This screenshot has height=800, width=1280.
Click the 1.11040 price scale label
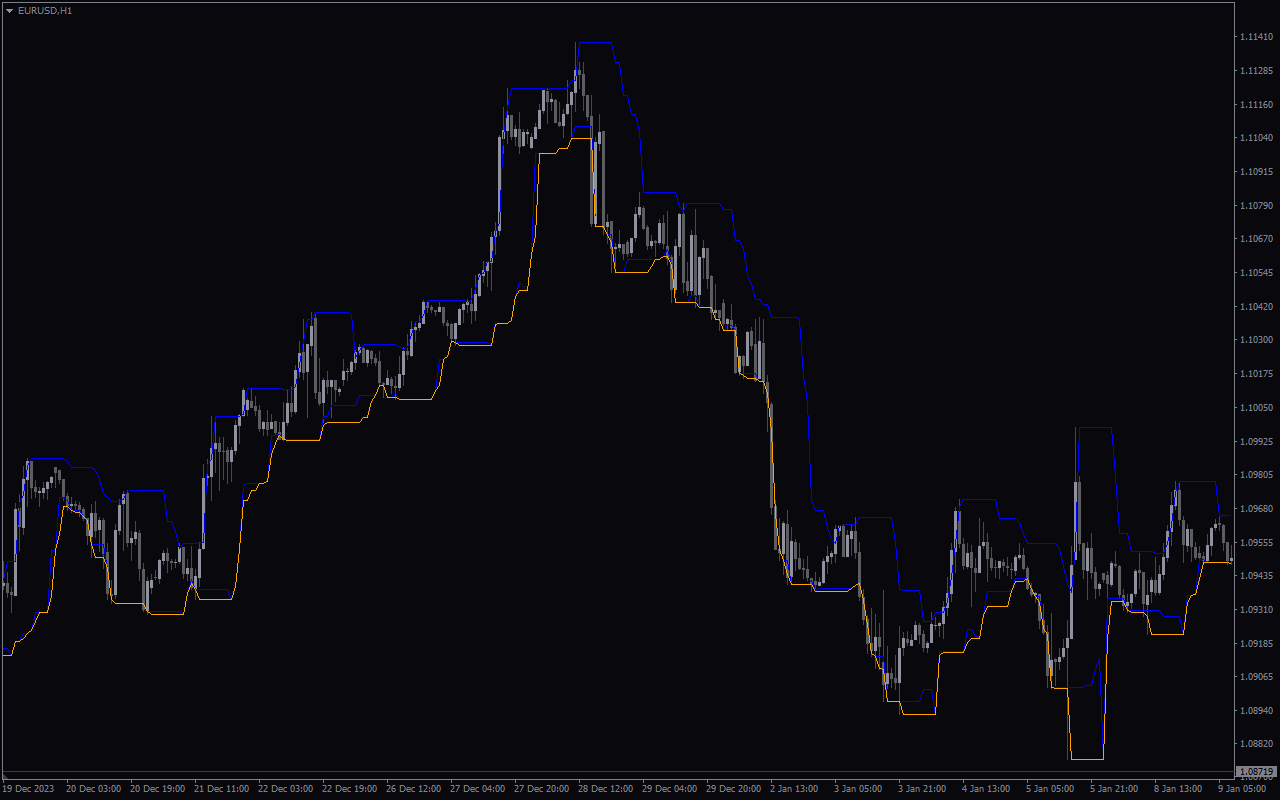point(1256,138)
